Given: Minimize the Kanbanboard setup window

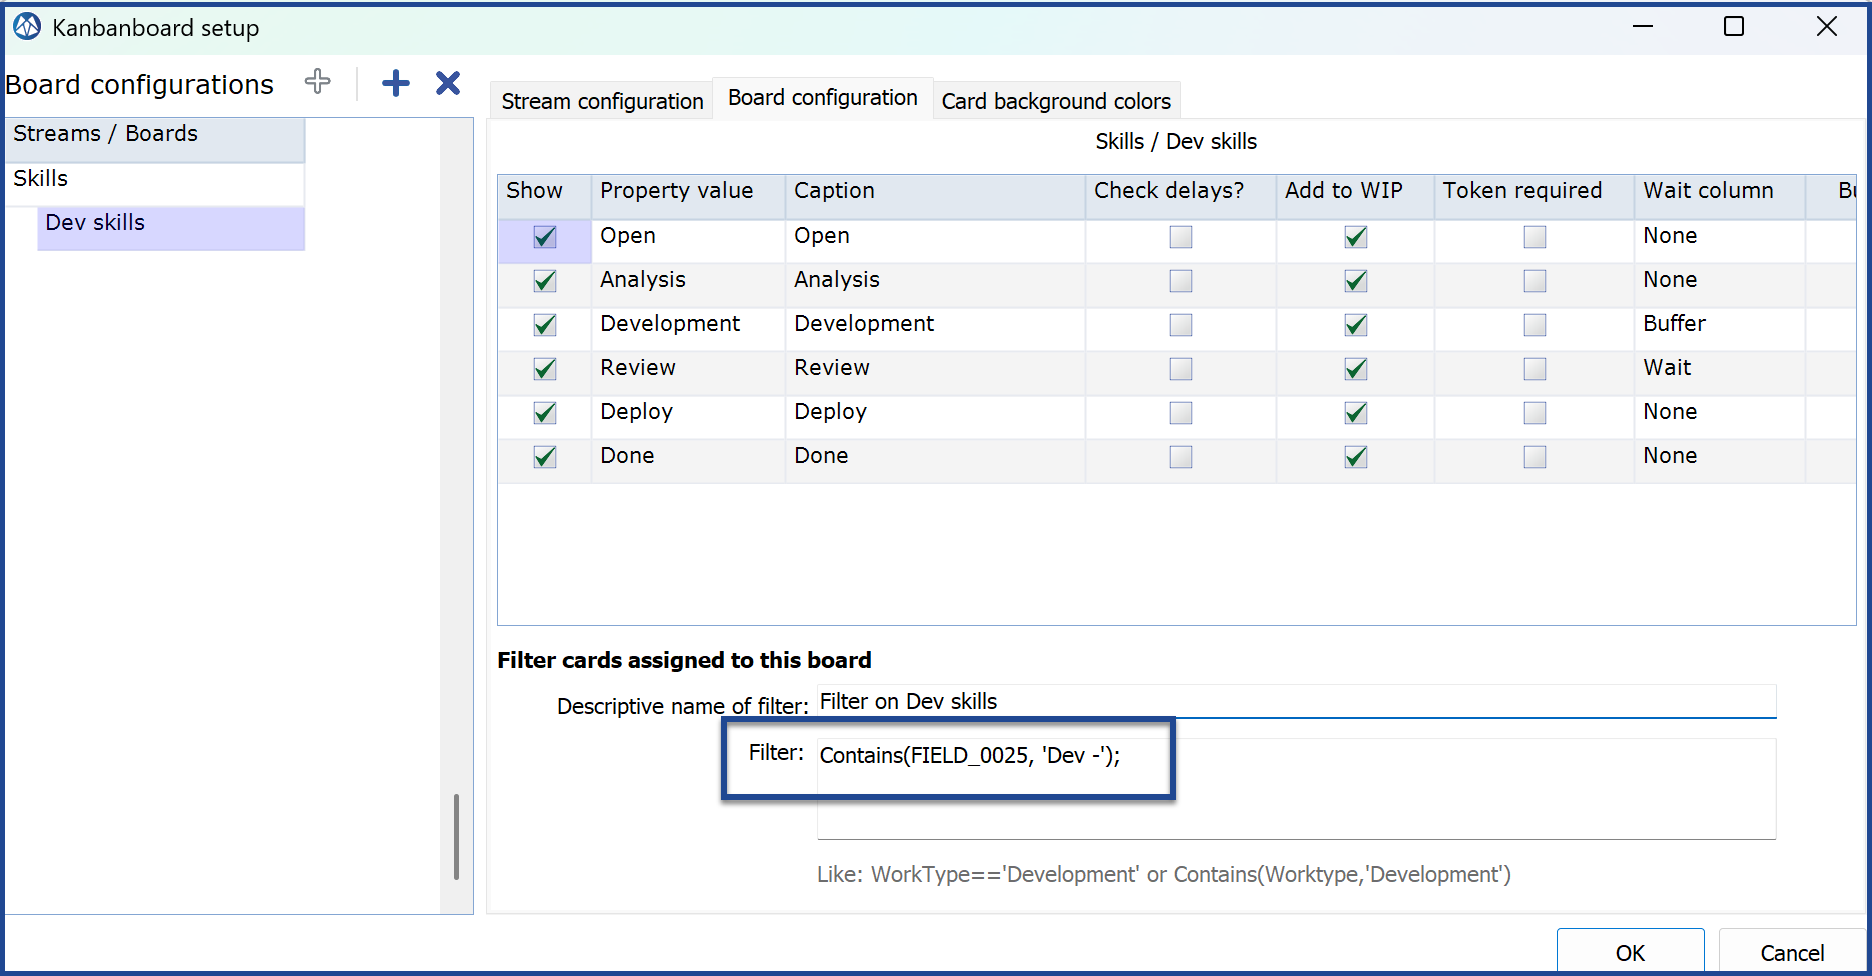Looking at the screenshot, I should click(x=1643, y=27).
